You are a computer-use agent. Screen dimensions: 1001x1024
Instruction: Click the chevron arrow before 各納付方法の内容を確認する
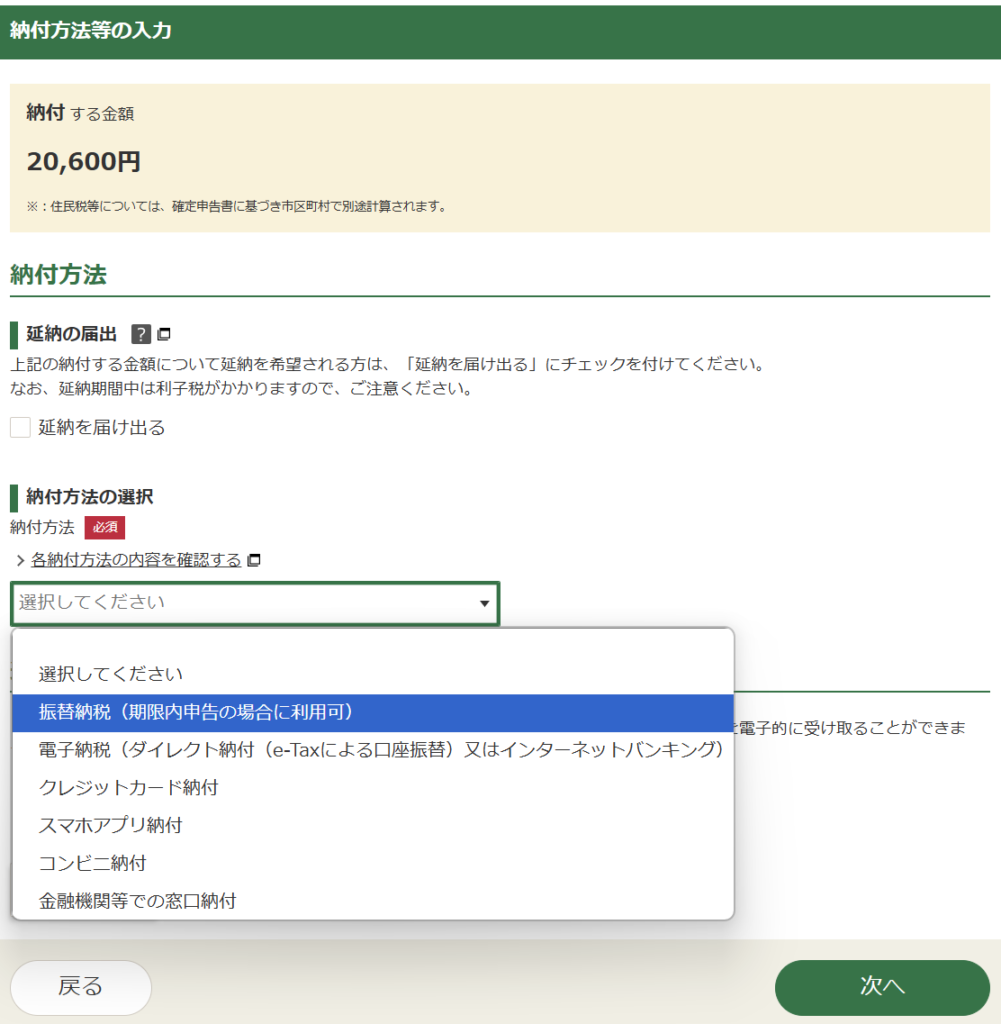point(20,560)
